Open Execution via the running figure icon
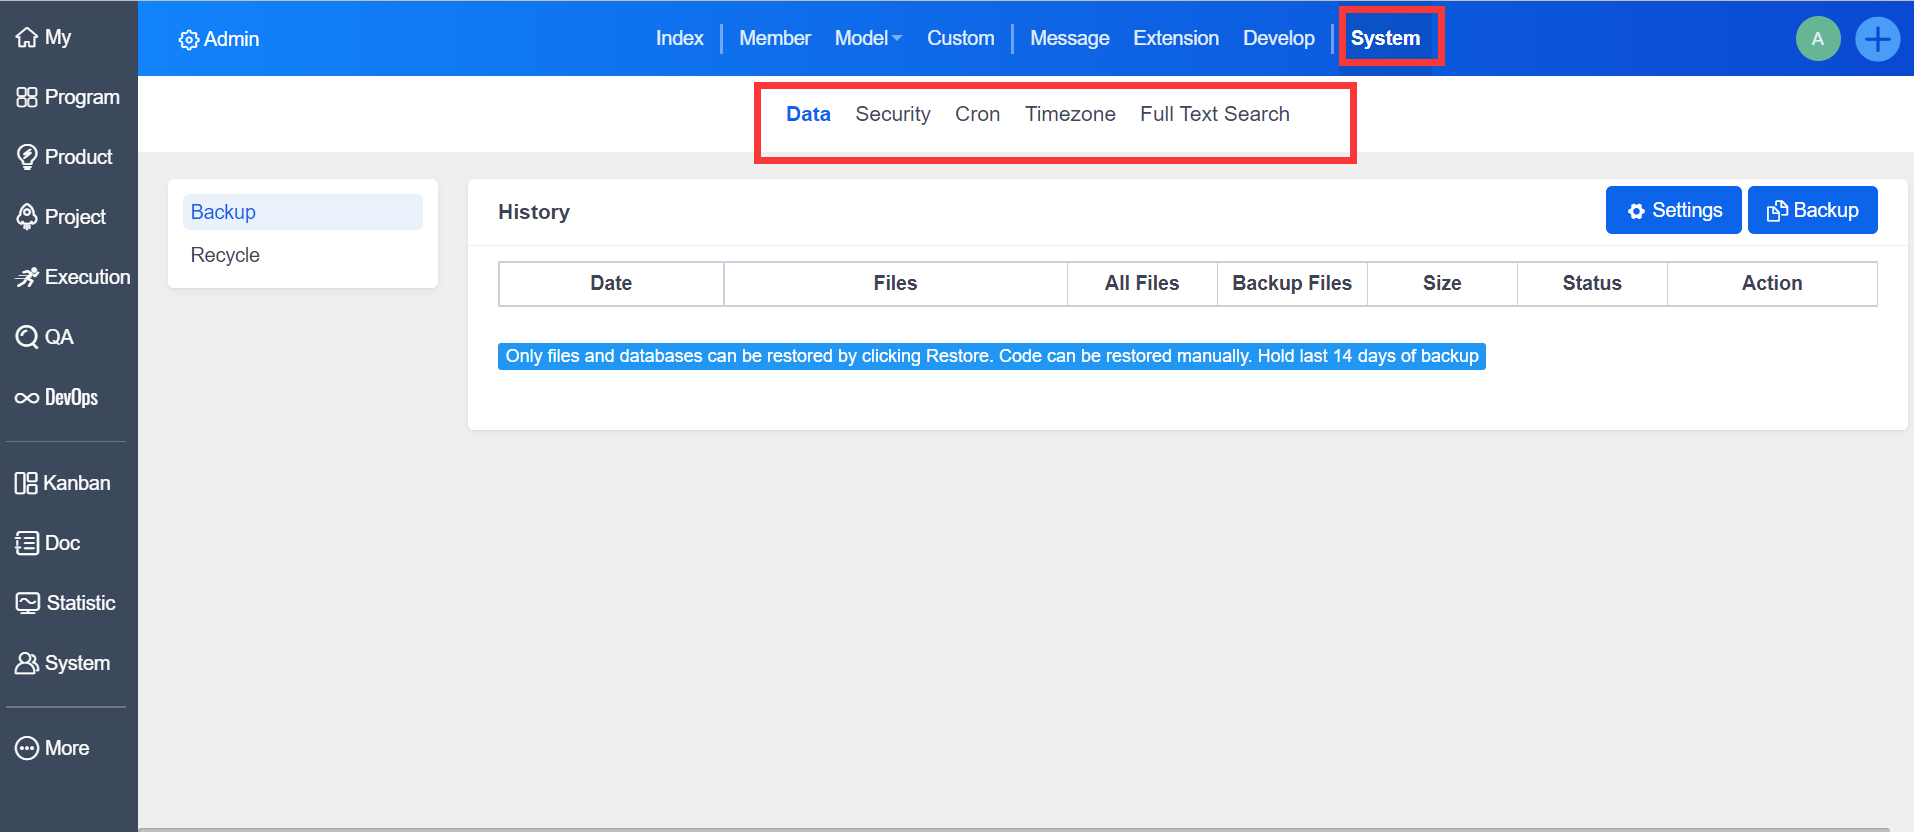 point(27,277)
